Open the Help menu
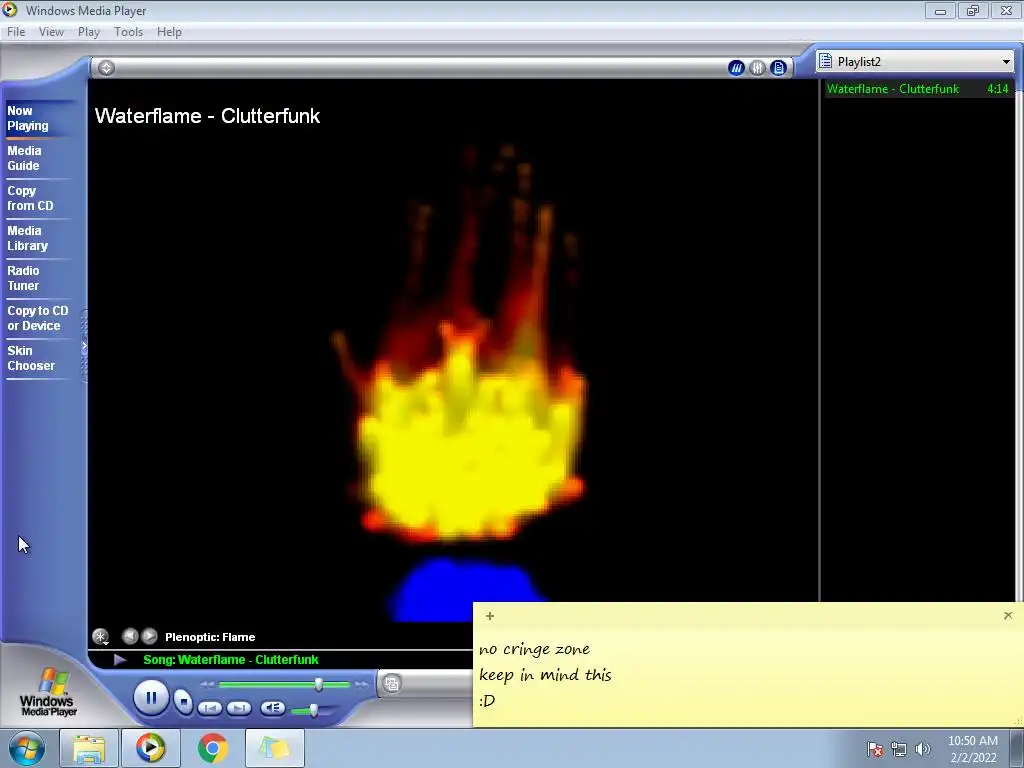Image resolution: width=1024 pixels, height=768 pixels. [x=169, y=32]
